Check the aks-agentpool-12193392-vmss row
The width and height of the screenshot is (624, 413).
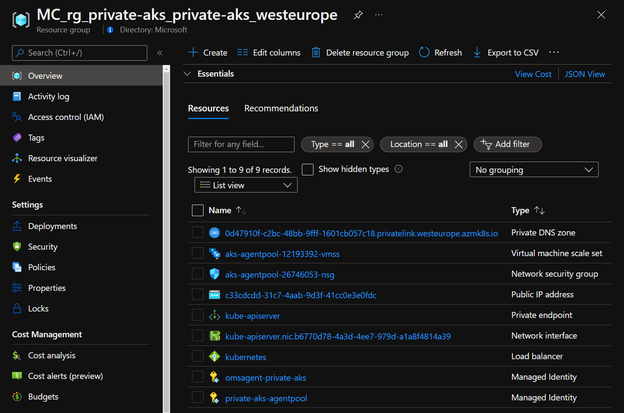point(198,253)
